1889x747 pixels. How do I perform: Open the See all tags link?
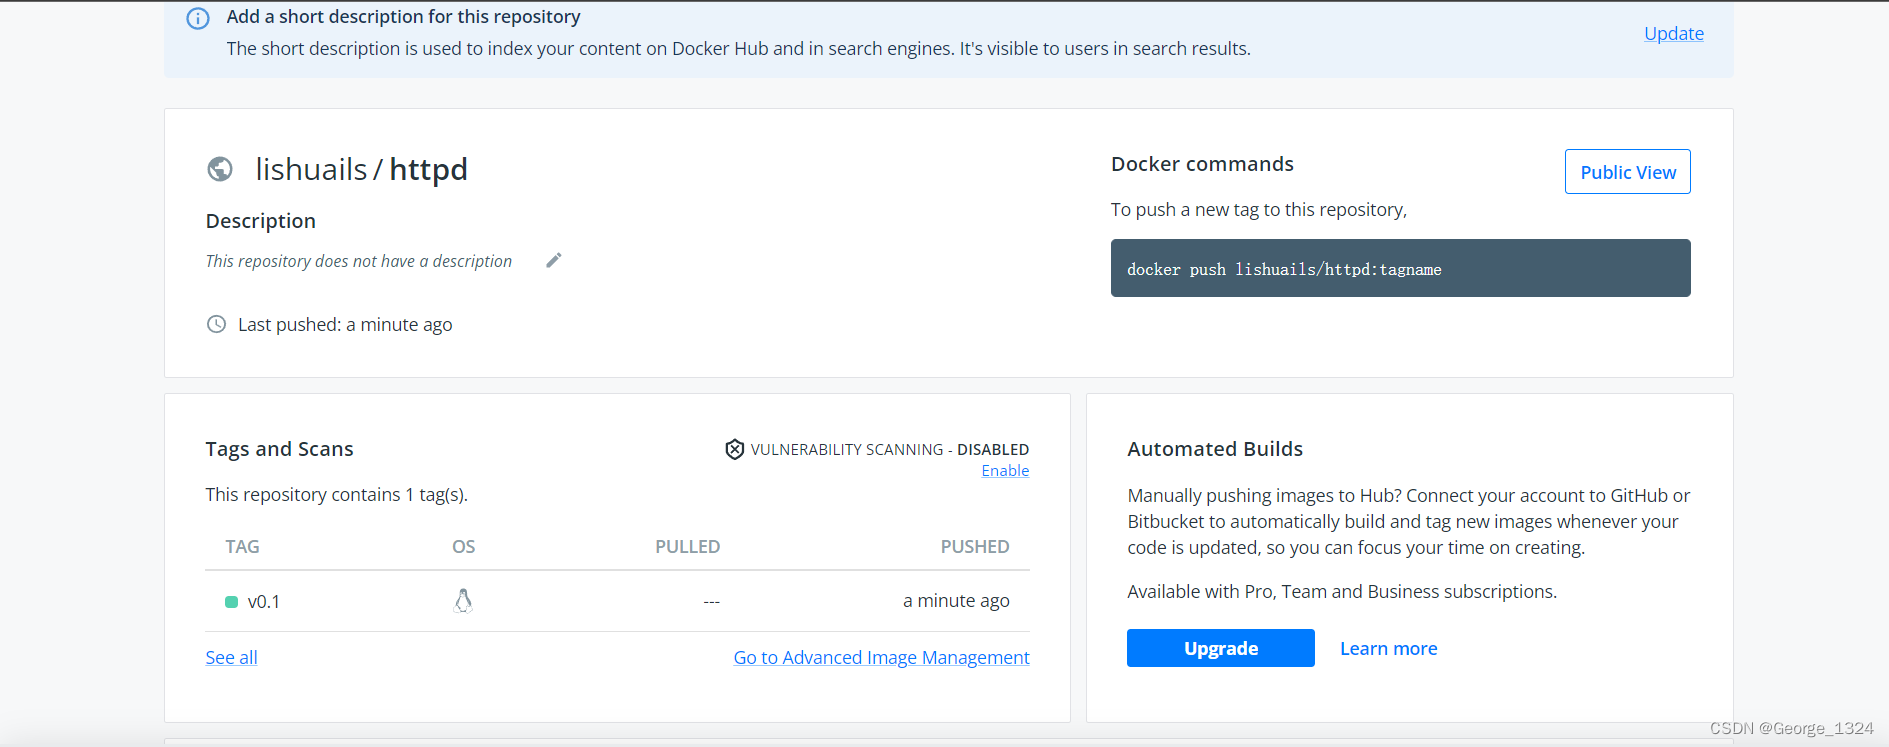pyautogui.click(x=231, y=657)
